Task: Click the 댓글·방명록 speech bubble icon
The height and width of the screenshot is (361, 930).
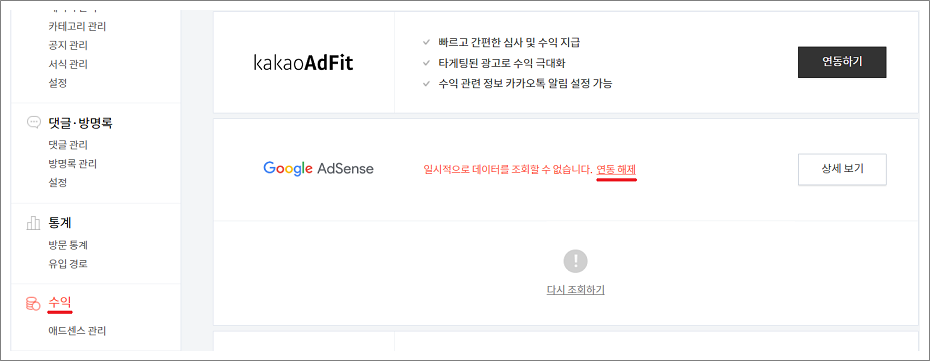Action: pos(33,123)
